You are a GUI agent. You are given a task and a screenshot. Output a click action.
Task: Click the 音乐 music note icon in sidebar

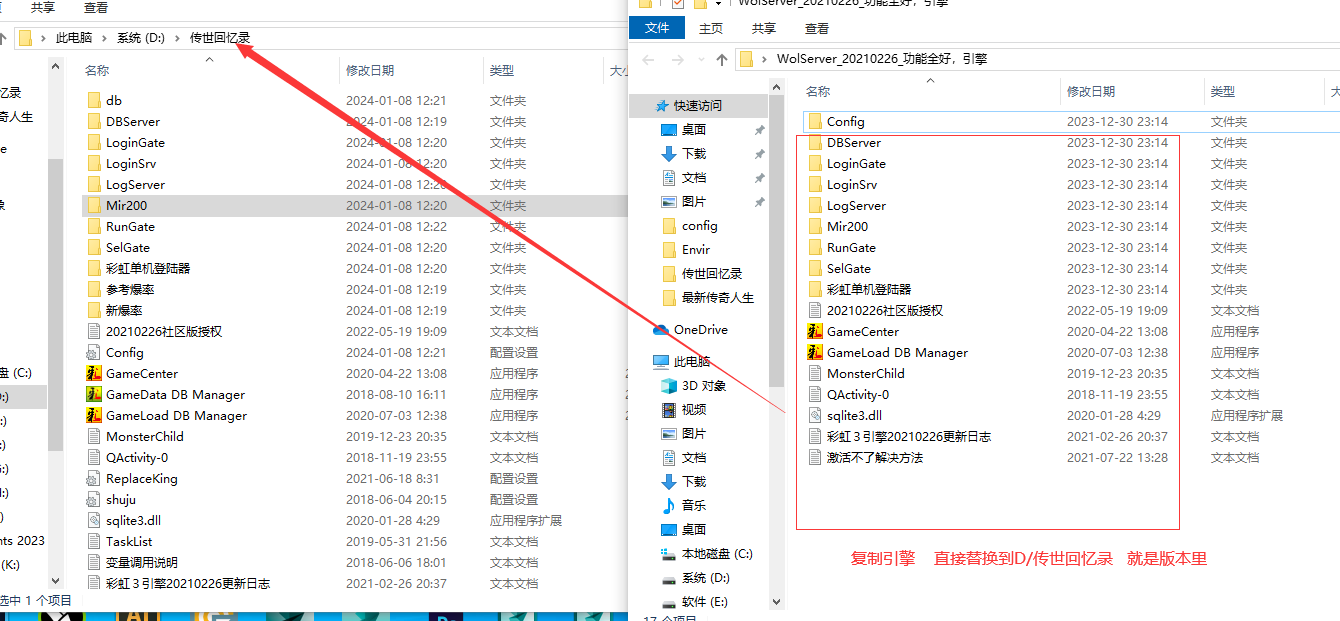pos(670,506)
